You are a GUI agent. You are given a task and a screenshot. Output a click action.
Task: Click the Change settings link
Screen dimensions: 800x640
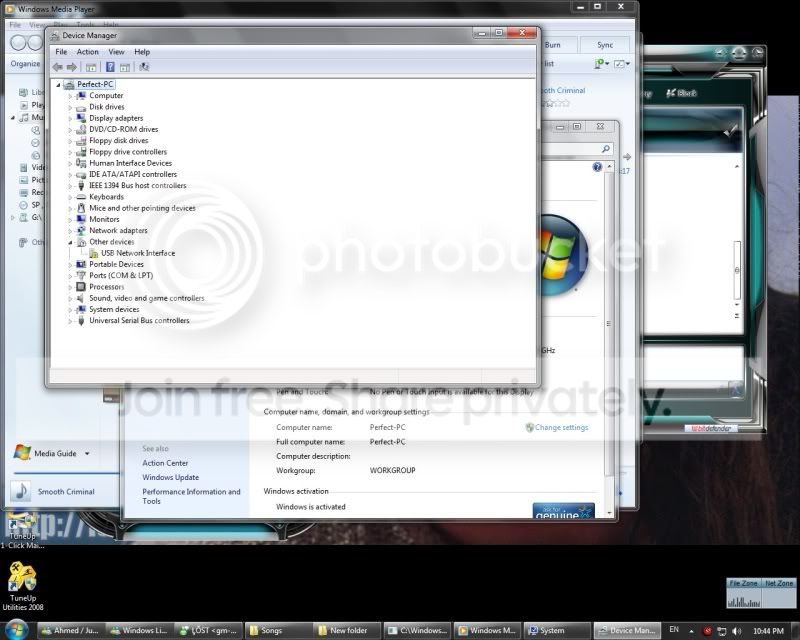561,427
